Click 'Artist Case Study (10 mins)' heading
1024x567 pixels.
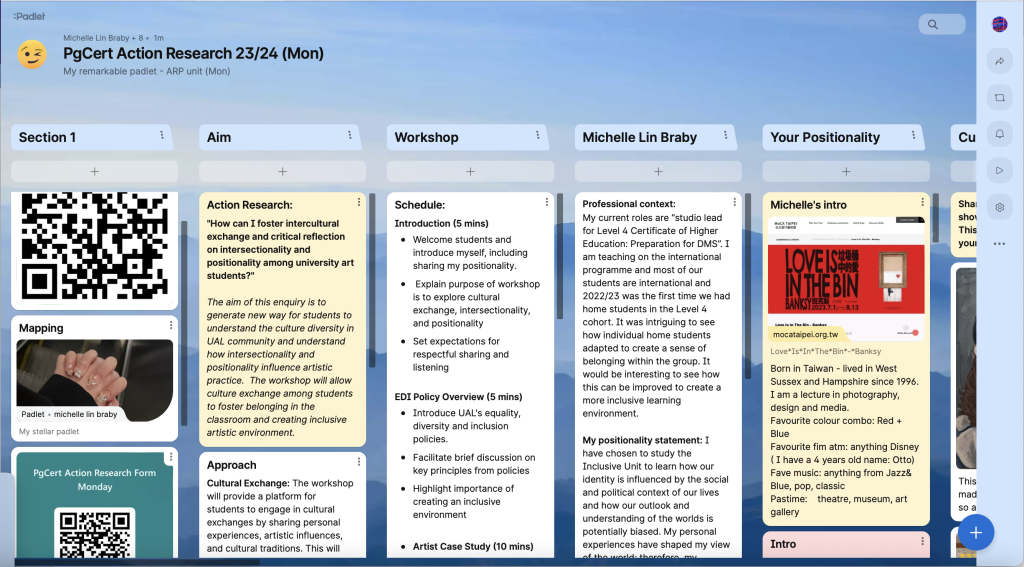pyautogui.click(x=473, y=546)
